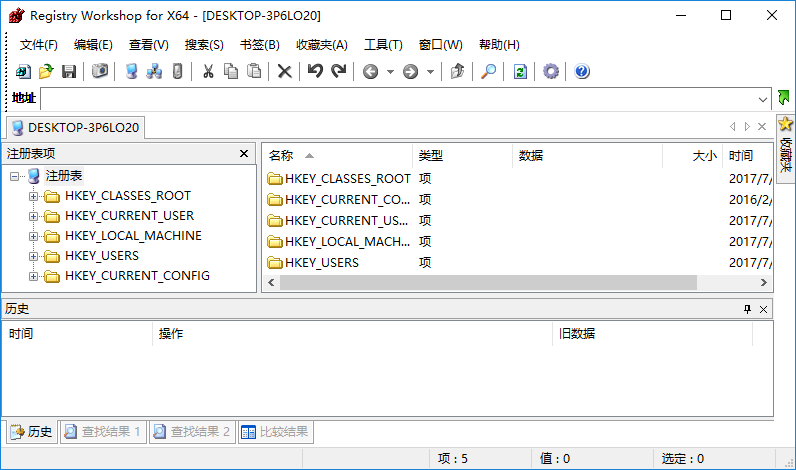Open the 地址 address bar dropdown
Viewport: 796px width, 470px height.
pyautogui.click(x=762, y=99)
